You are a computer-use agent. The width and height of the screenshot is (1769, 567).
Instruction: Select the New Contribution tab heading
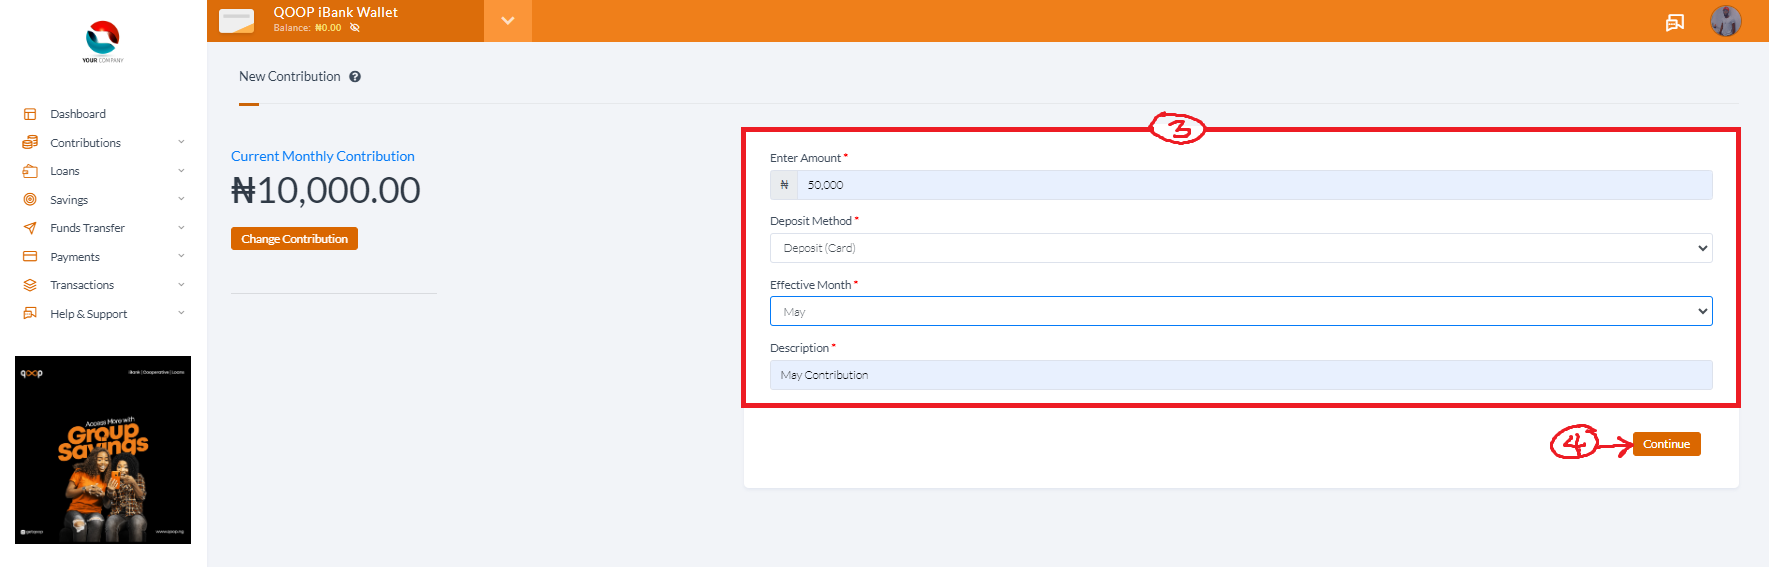point(290,77)
